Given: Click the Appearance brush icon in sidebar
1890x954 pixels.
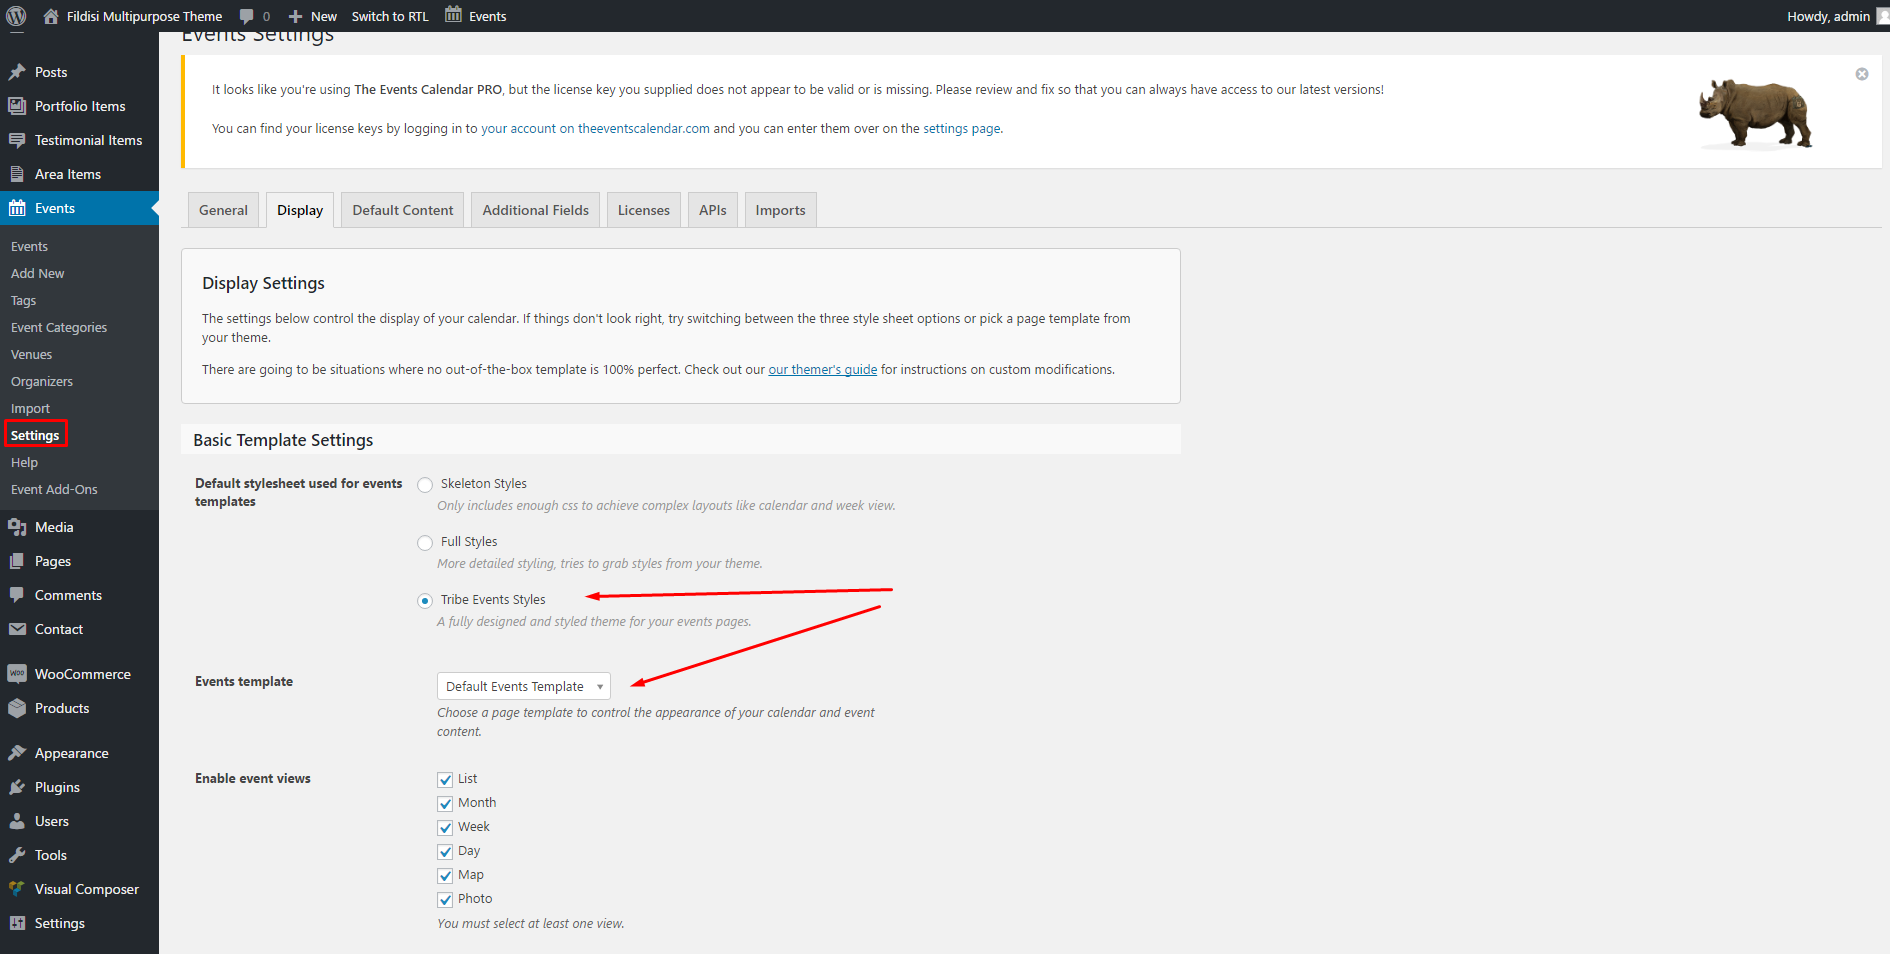Looking at the screenshot, I should click(x=17, y=753).
